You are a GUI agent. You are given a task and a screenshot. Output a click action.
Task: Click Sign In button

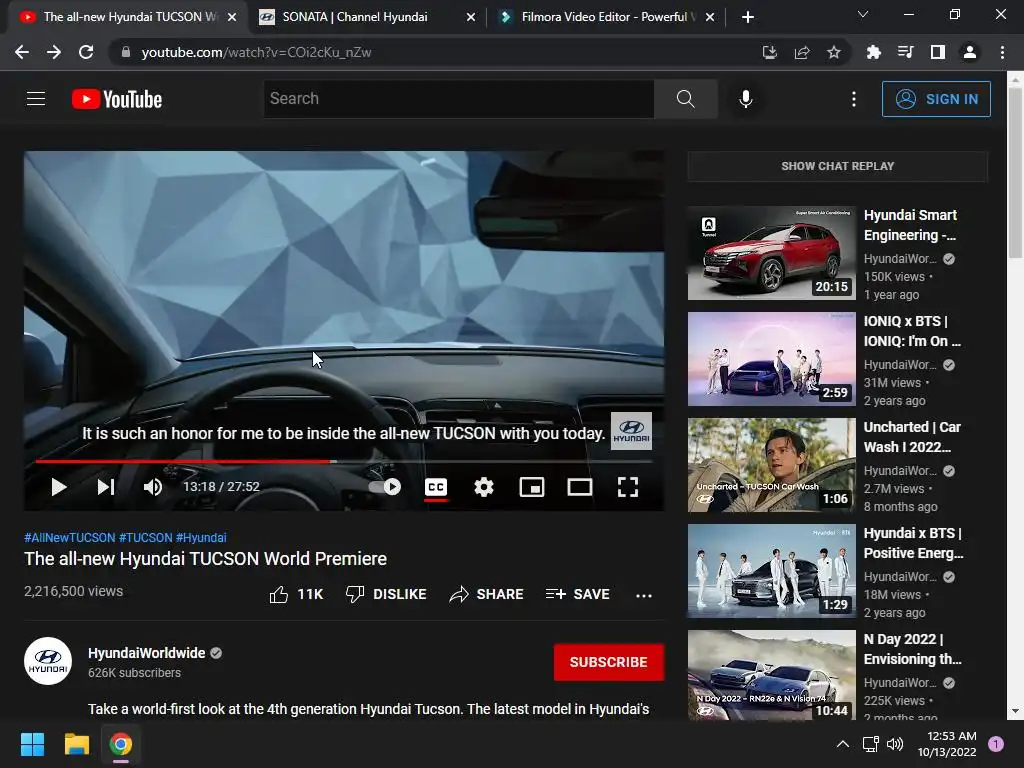click(936, 99)
